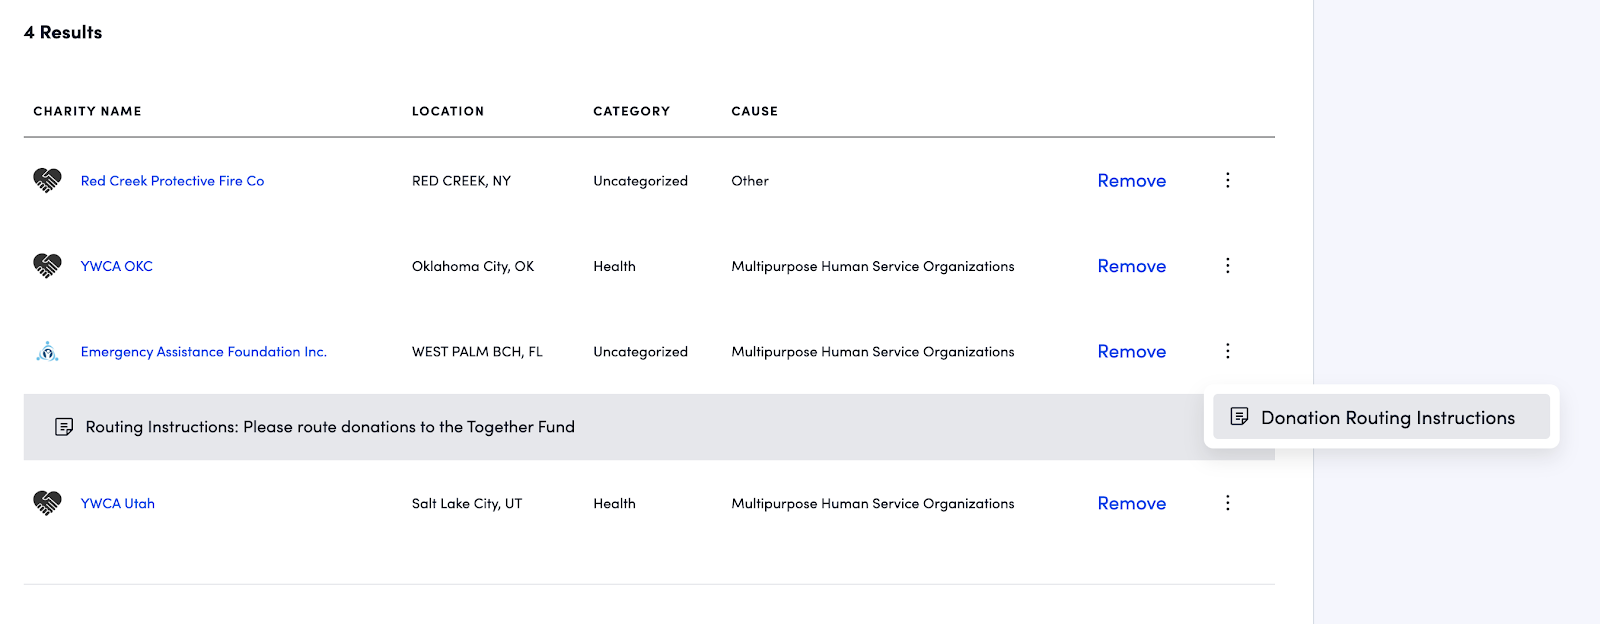Open Emergency Assistance Foundation Inc. charity page
The width and height of the screenshot is (1600, 624).
203,352
